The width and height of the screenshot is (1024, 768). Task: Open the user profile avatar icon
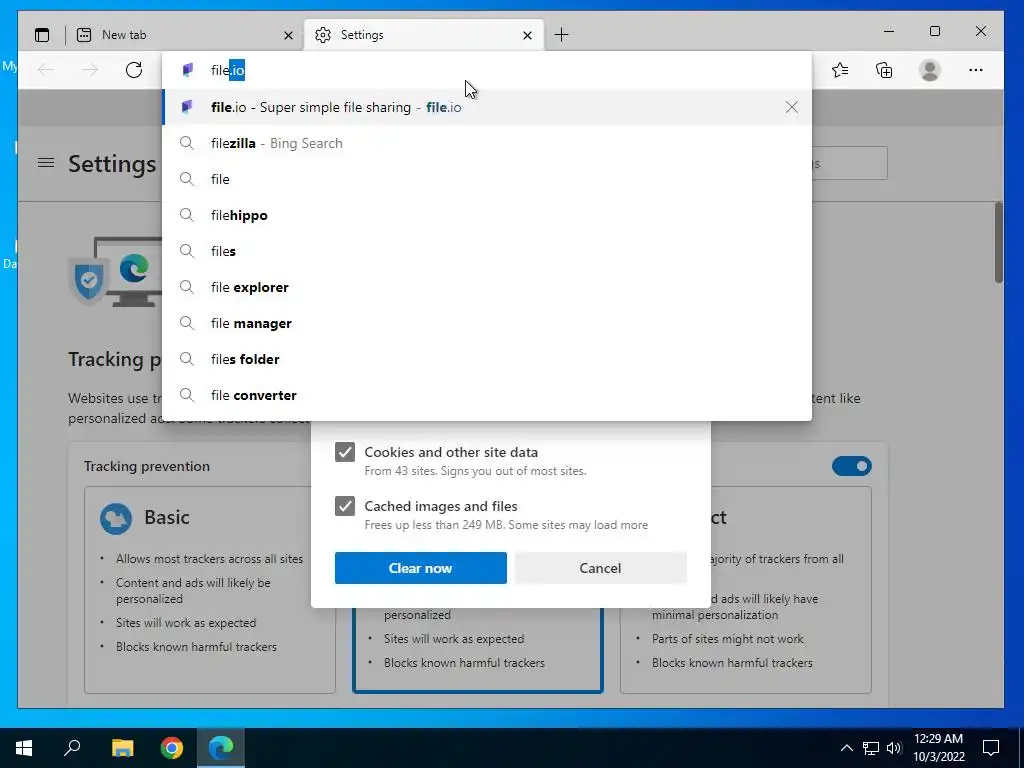point(929,70)
